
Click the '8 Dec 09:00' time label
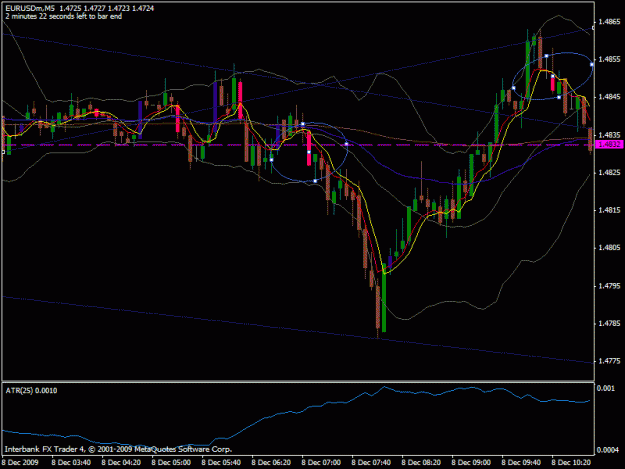471,462
